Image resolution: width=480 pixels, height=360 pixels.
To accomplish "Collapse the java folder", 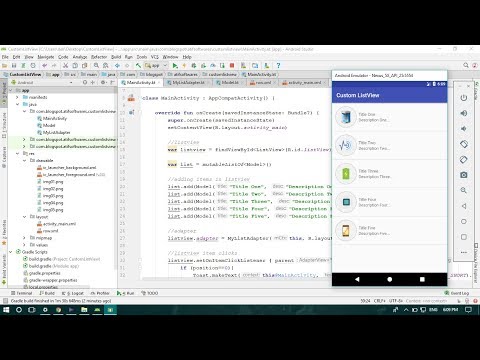I will click(17, 104).
